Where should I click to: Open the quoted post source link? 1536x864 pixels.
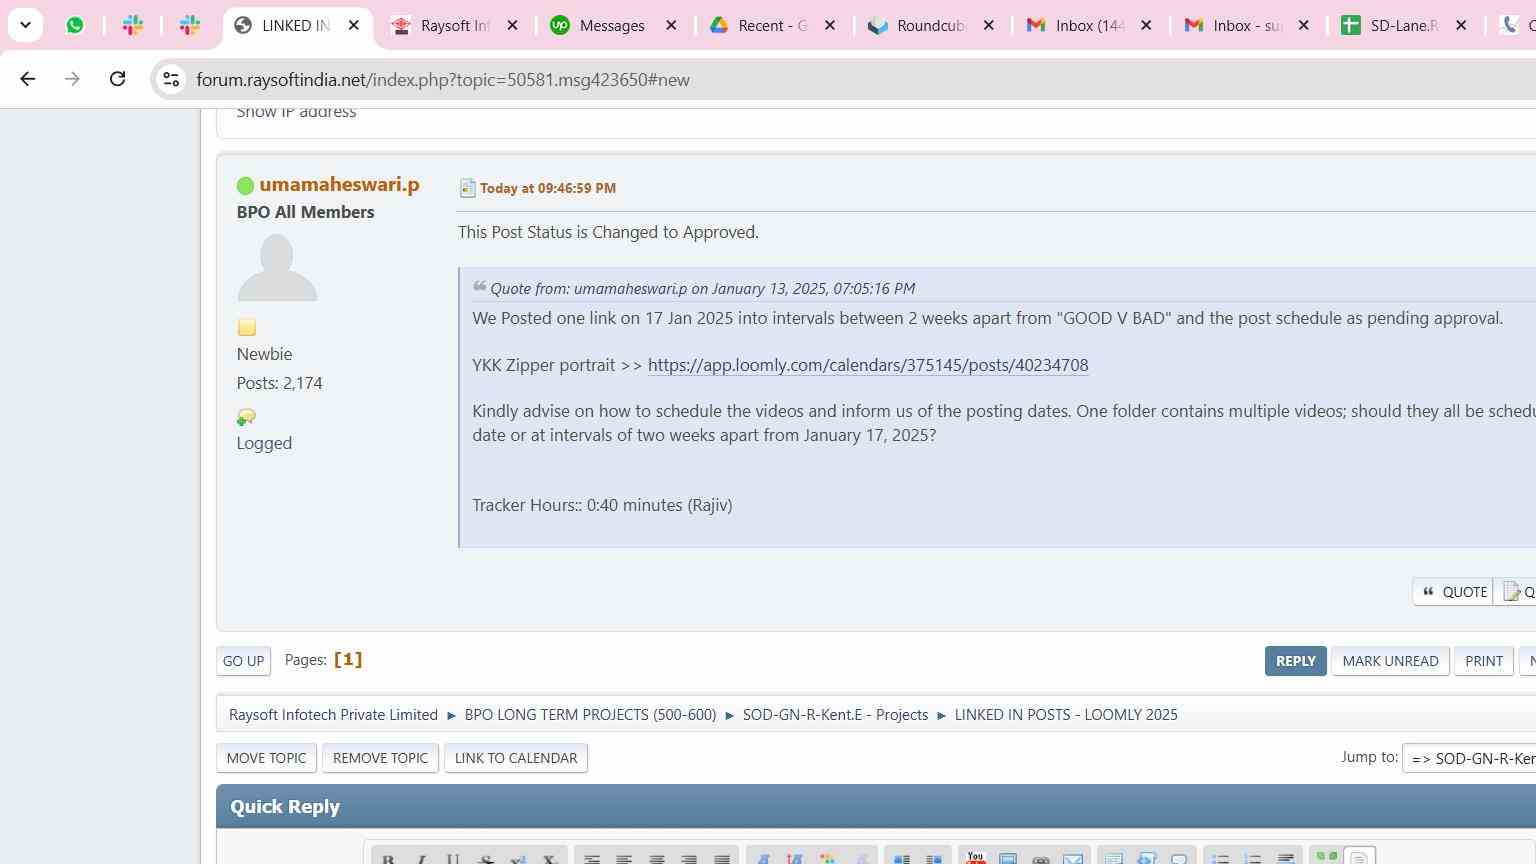(702, 289)
